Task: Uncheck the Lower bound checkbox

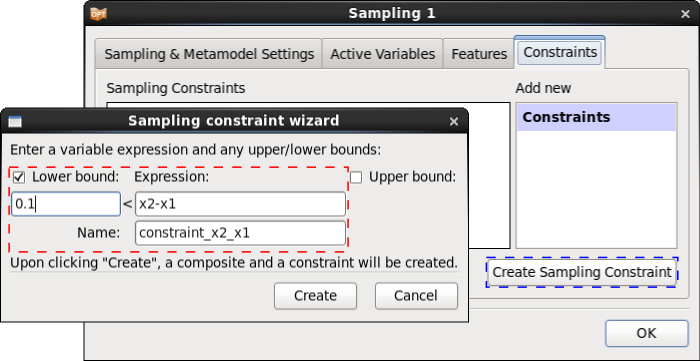Action: 19,178
